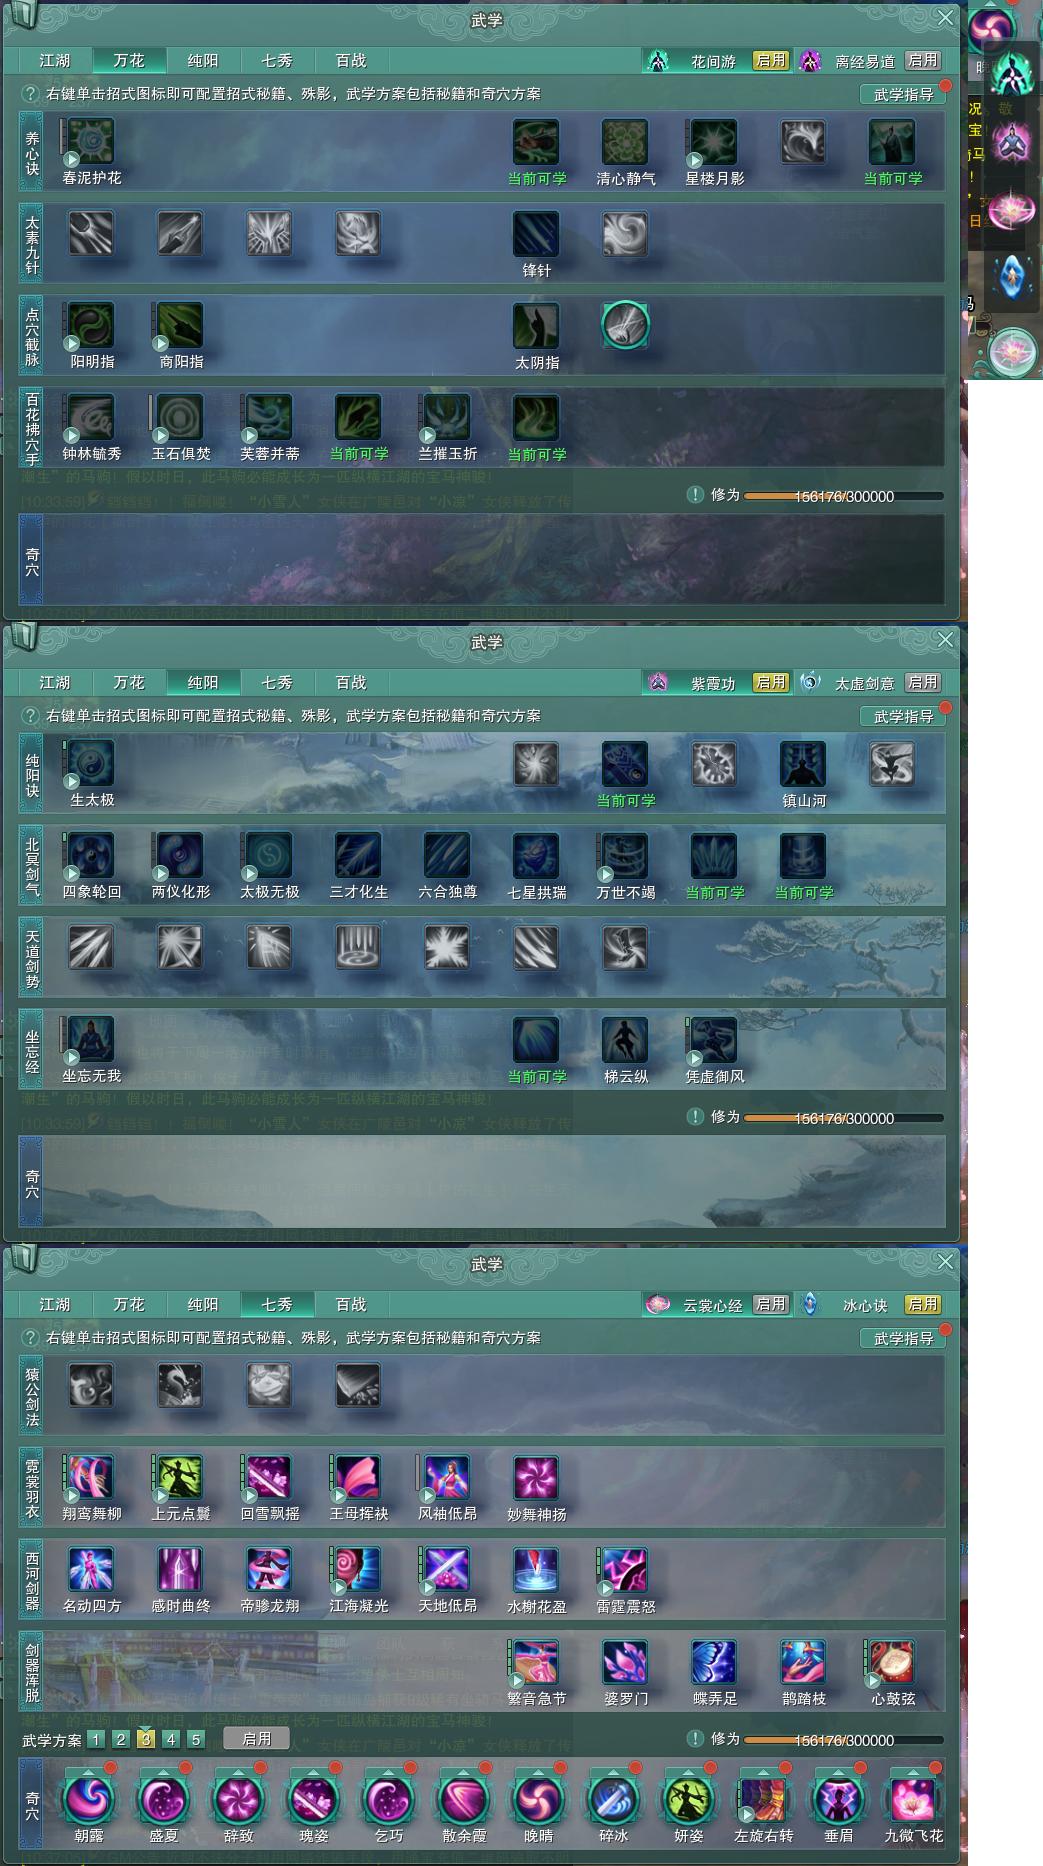Open 武学指导 in the 花间游 window

[x=903, y=94]
